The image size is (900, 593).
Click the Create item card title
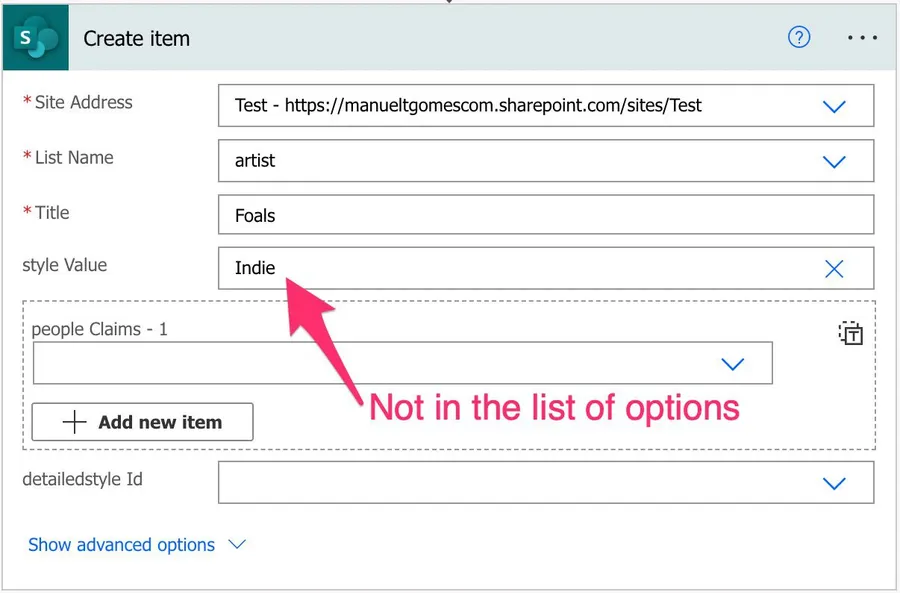136,39
